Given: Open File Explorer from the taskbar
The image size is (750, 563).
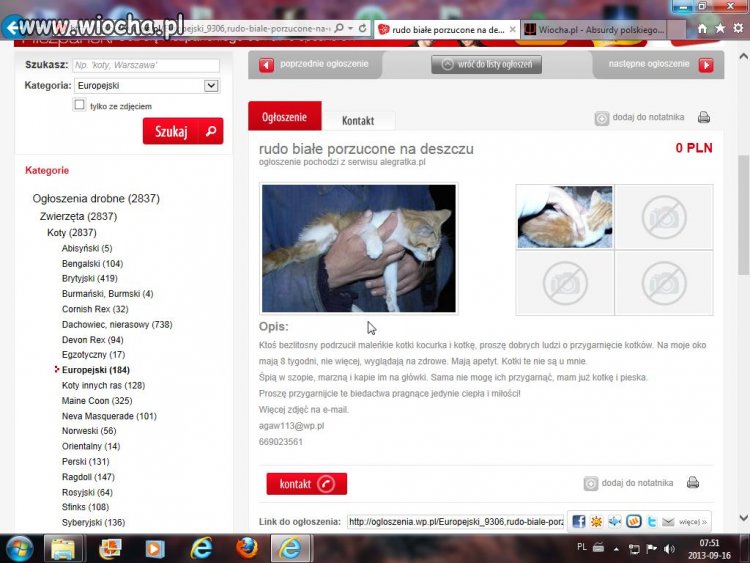Looking at the screenshot, I should (63, 548).
